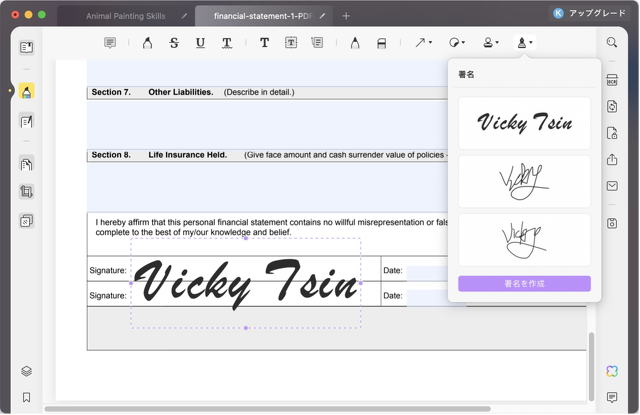The height and width of the screenshot is (415, 640).
Task: Click the eraser tool in the toolbar
Action: click(381, 43)
